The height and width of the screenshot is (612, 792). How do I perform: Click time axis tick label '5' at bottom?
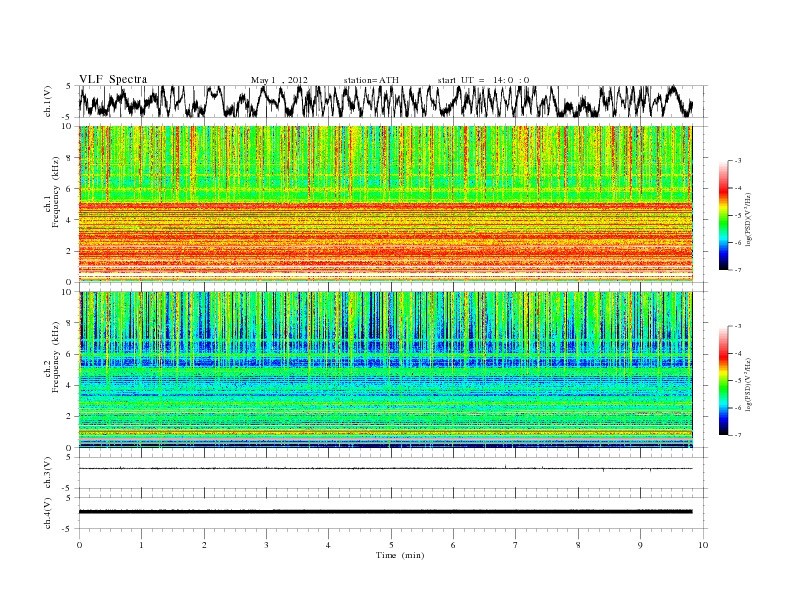pyautogui.click(x=391, y=545)
